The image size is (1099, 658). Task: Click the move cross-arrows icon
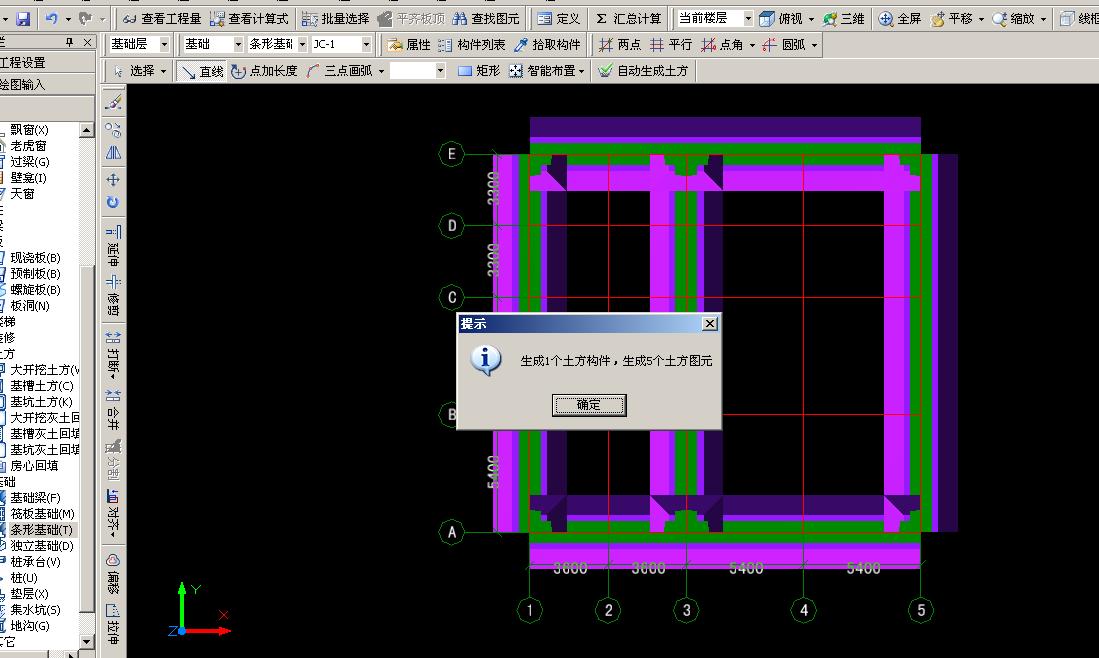113,179
